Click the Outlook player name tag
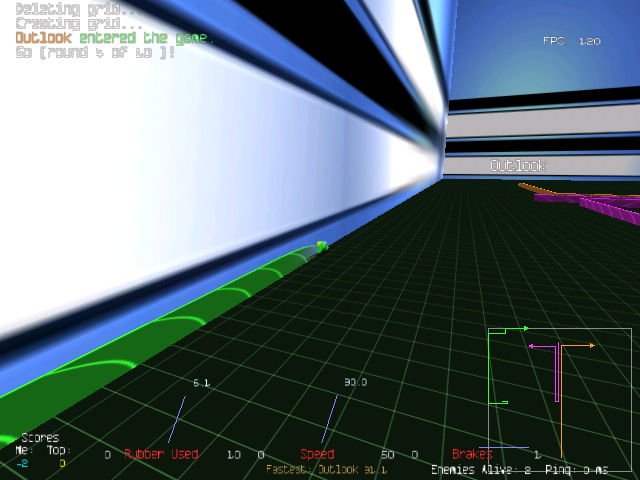This screenshot has width=640, height=480. point(517,166)
